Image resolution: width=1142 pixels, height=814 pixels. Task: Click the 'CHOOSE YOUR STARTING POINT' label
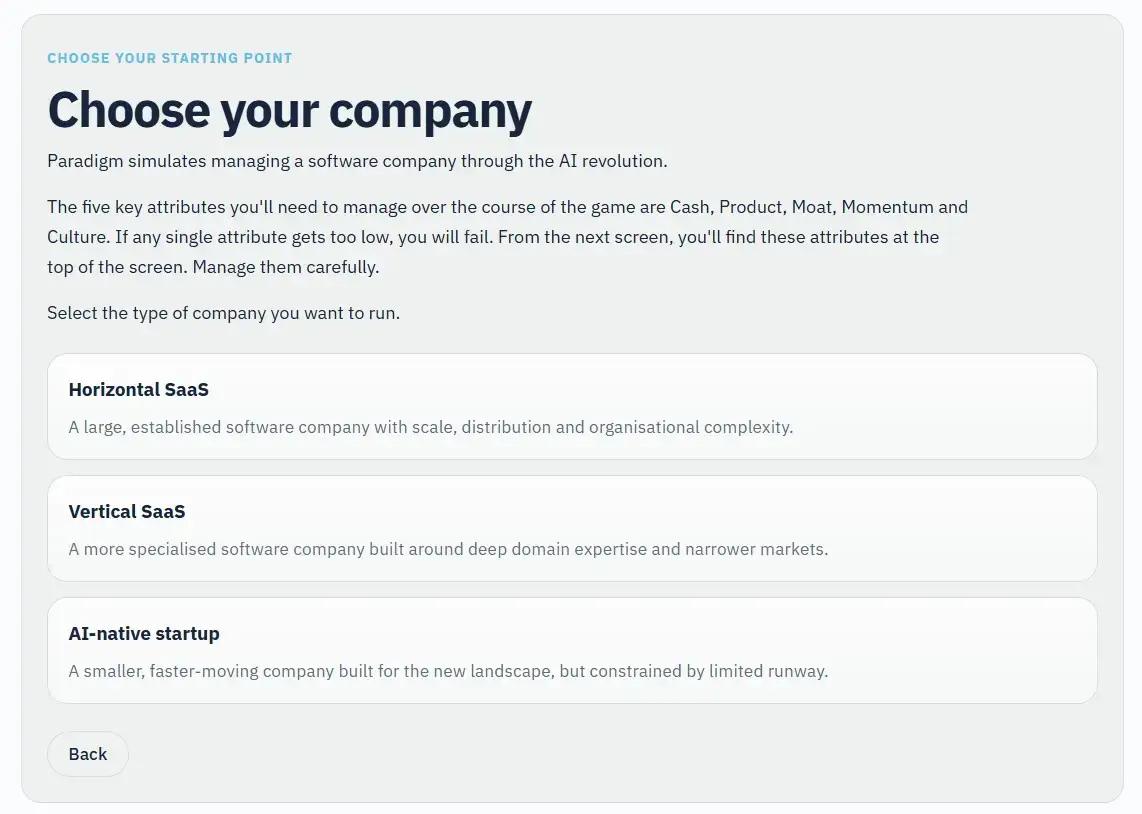pyautogui.click(x=170, y=58)
